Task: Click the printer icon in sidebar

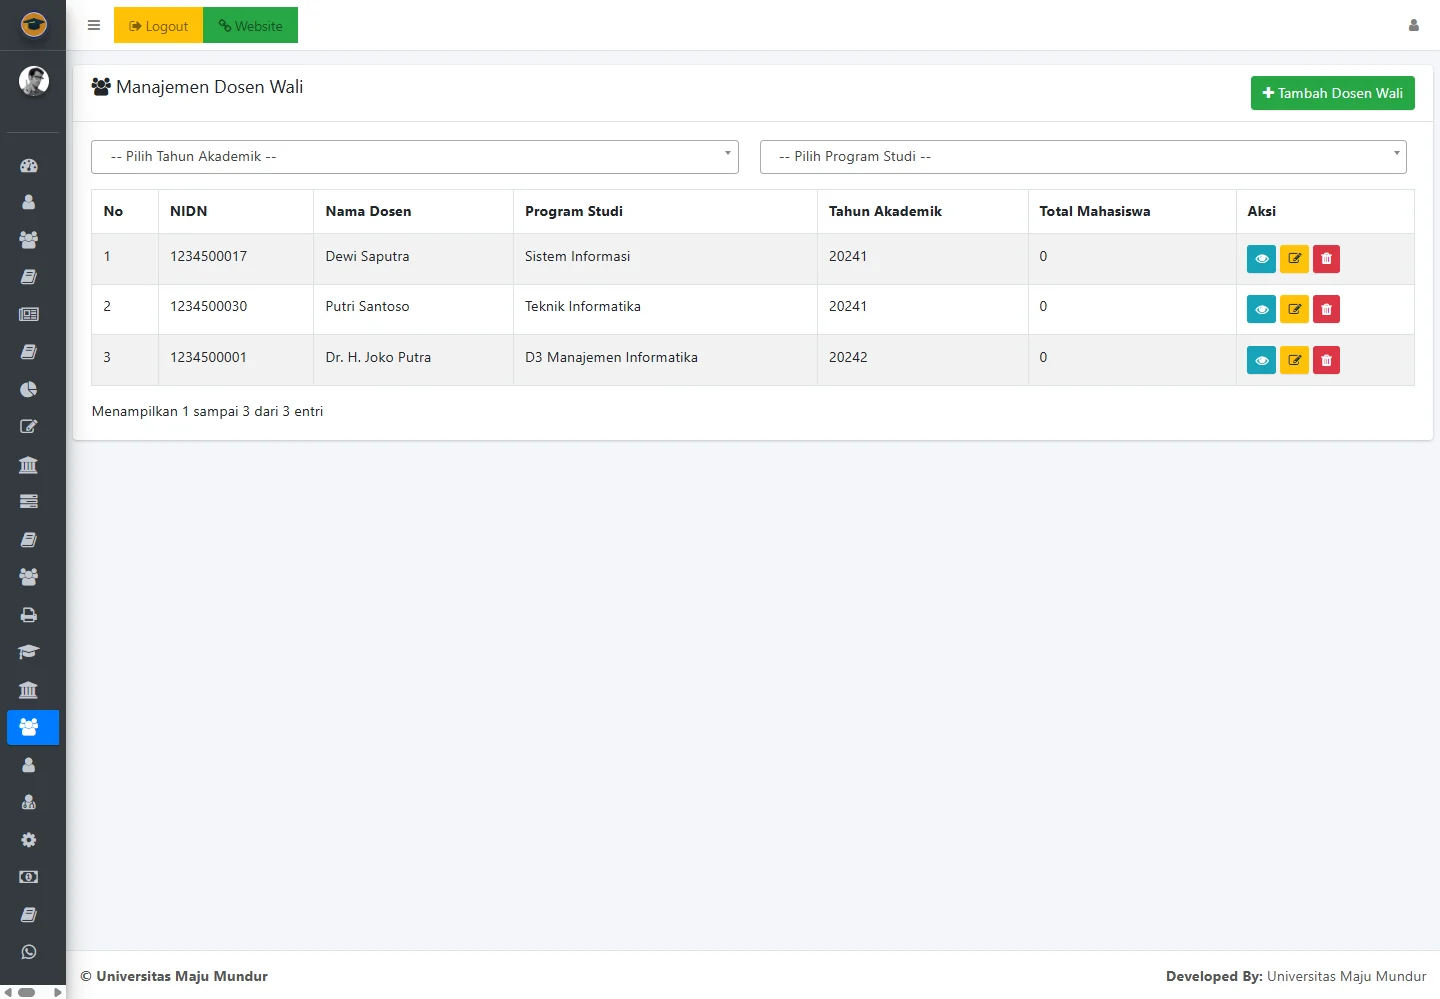Action: point(29,615)
